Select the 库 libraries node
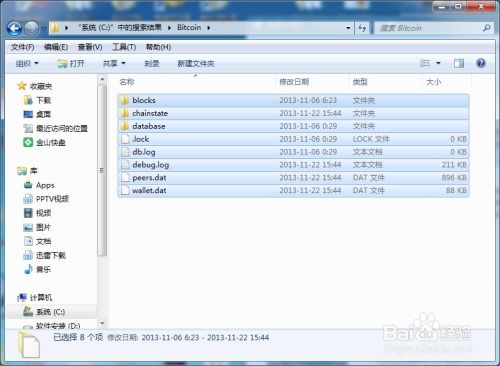500x366 pixels. point(28,171)
